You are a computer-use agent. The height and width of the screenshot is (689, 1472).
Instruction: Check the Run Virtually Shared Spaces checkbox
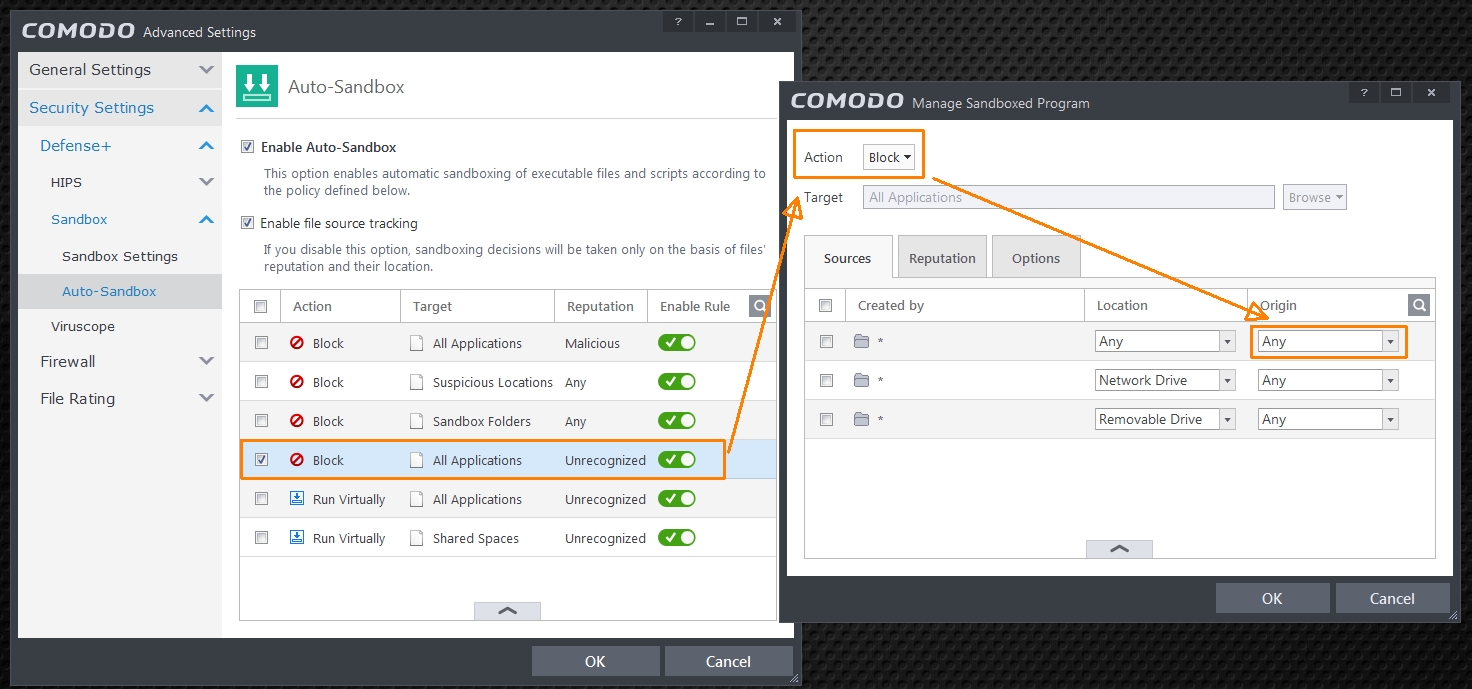[x=261, y=538]
